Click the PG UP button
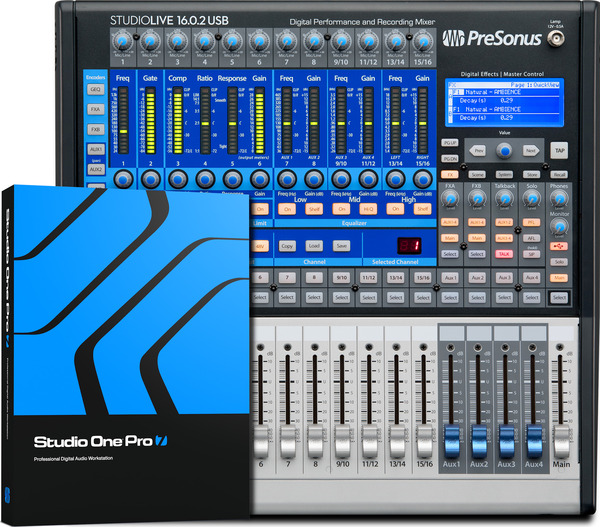 point(450,143)
